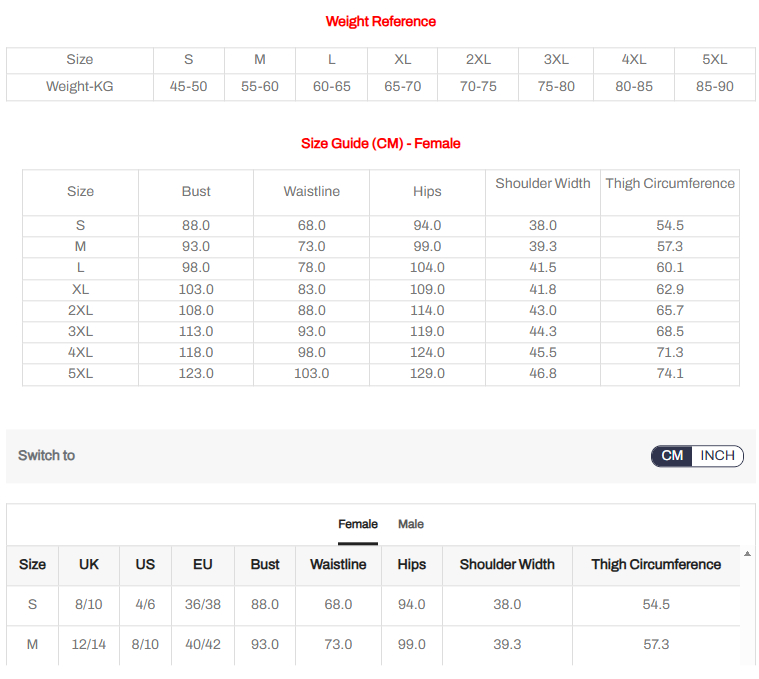The height and width of the screenshot is (679, 759).
Task: Click the EU column header
Action: click(x=203, y=565)
